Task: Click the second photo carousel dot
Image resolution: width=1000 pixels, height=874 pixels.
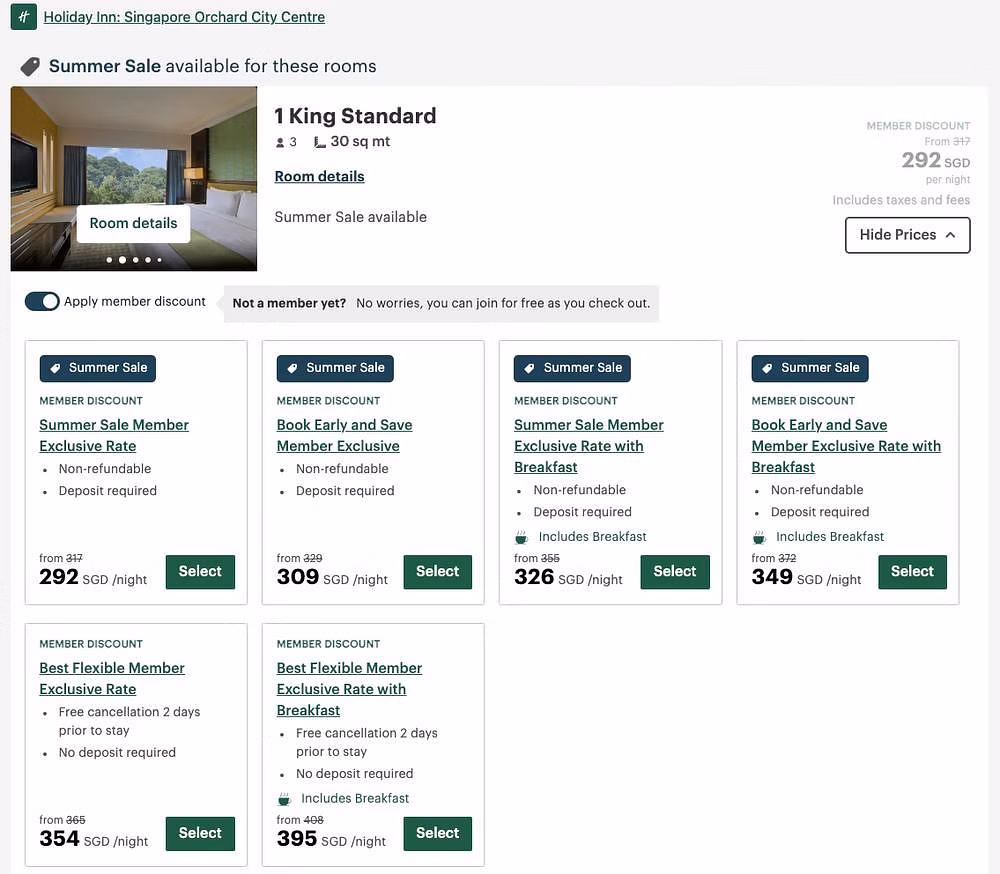Action: point(122,260)
